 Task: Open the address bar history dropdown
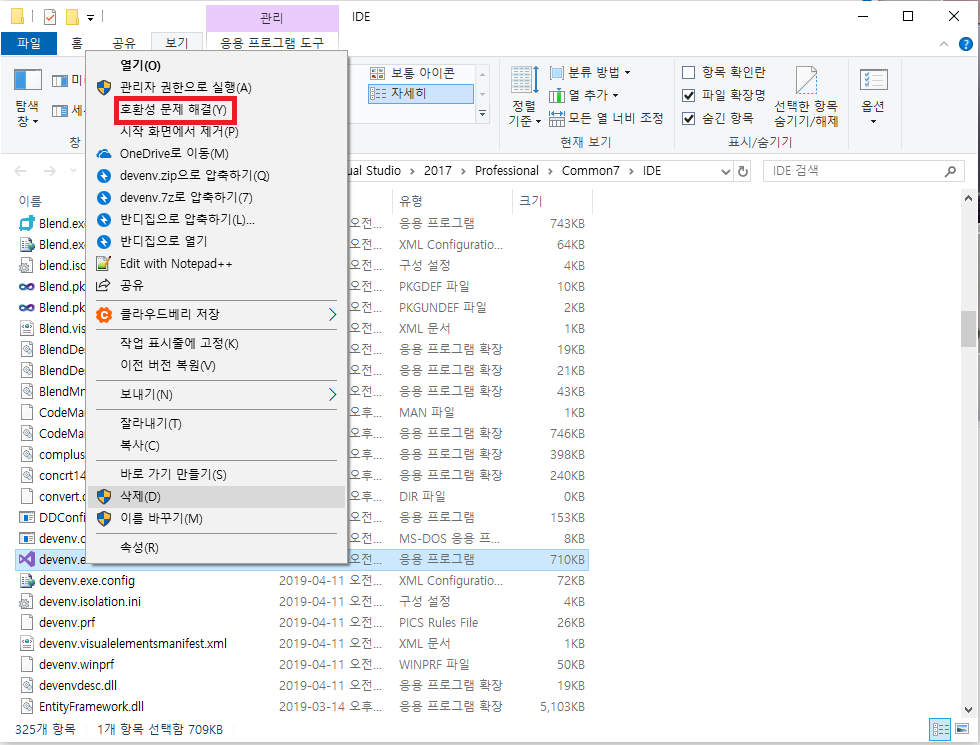725,171
